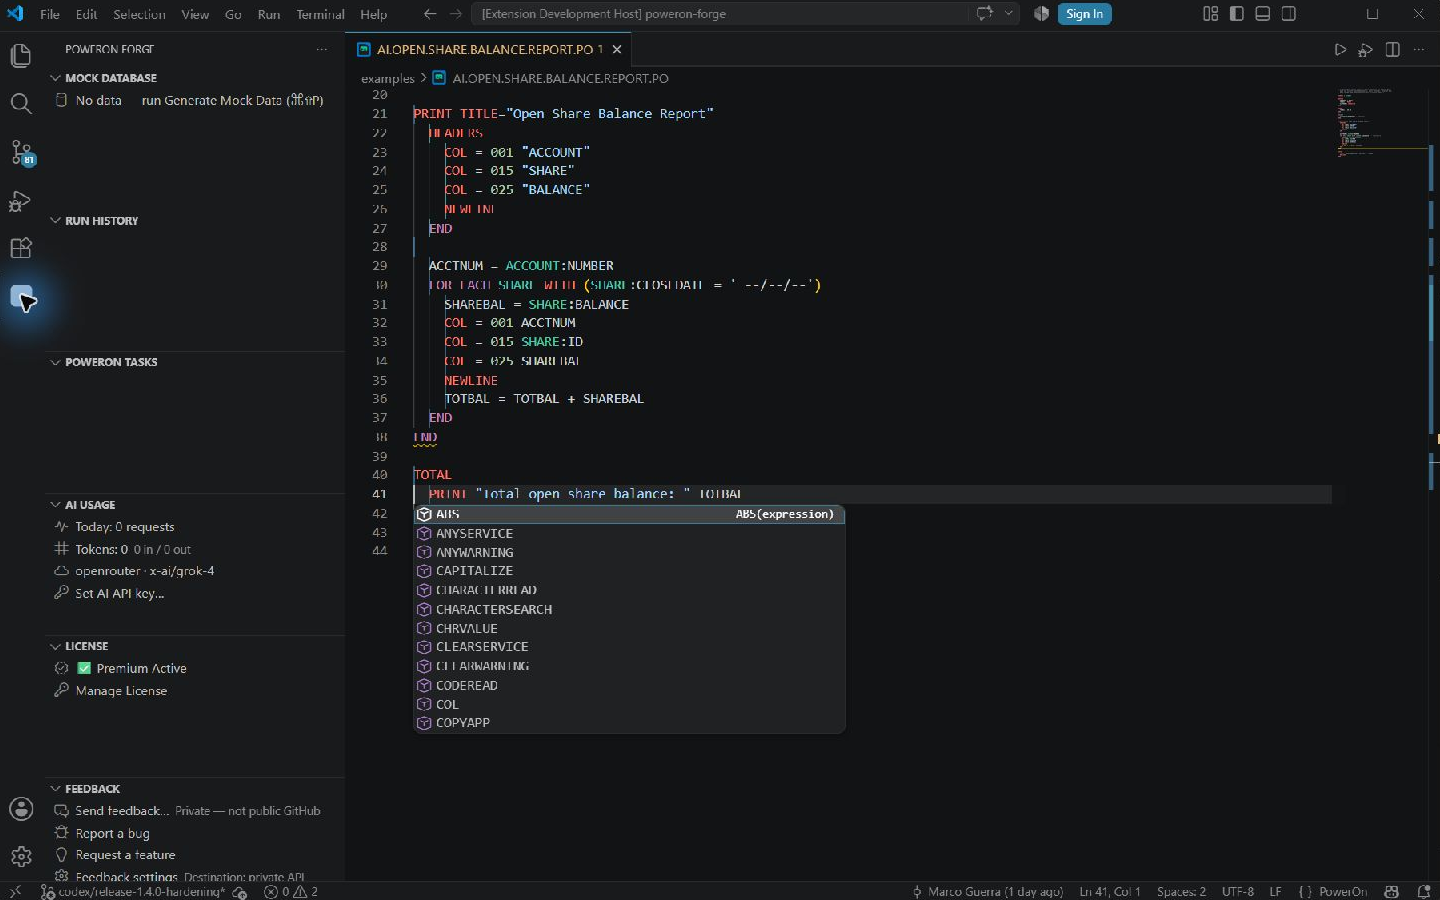Collapse the LICENSE section
Screen dimensions: 1440x900
pyautogui.click(x=55, y=646)
